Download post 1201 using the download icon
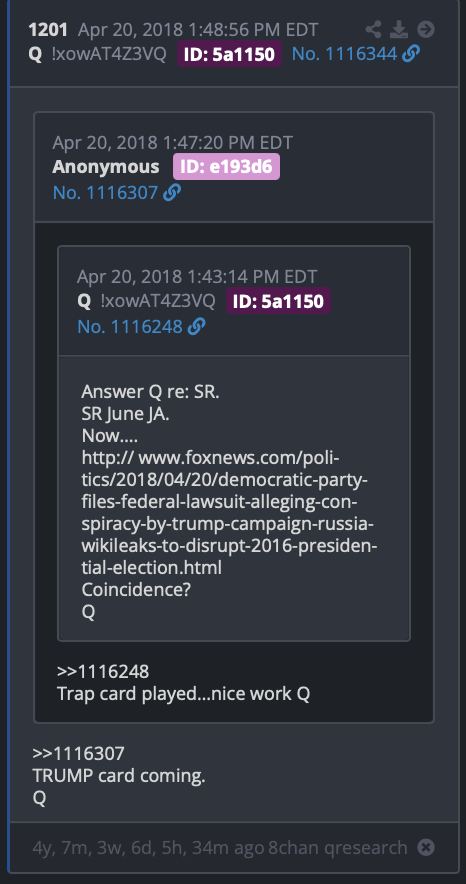 399,29
